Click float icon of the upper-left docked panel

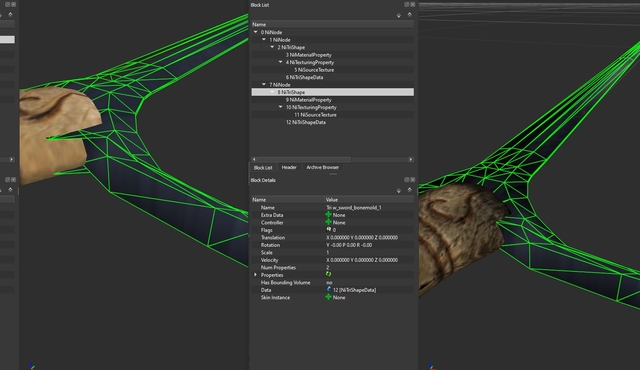pos(7,4)
